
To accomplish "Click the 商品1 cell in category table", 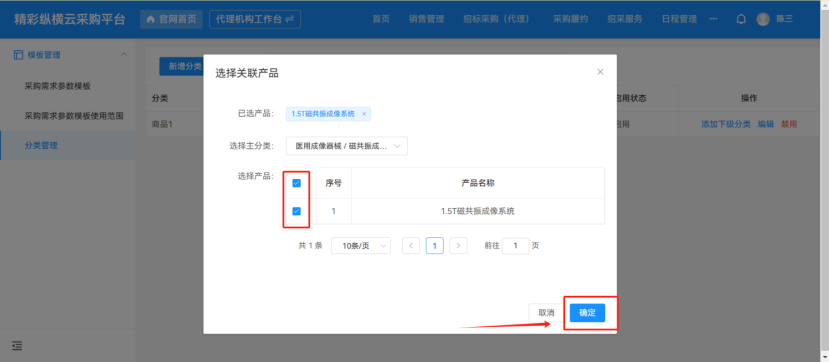I will (162, 124).
